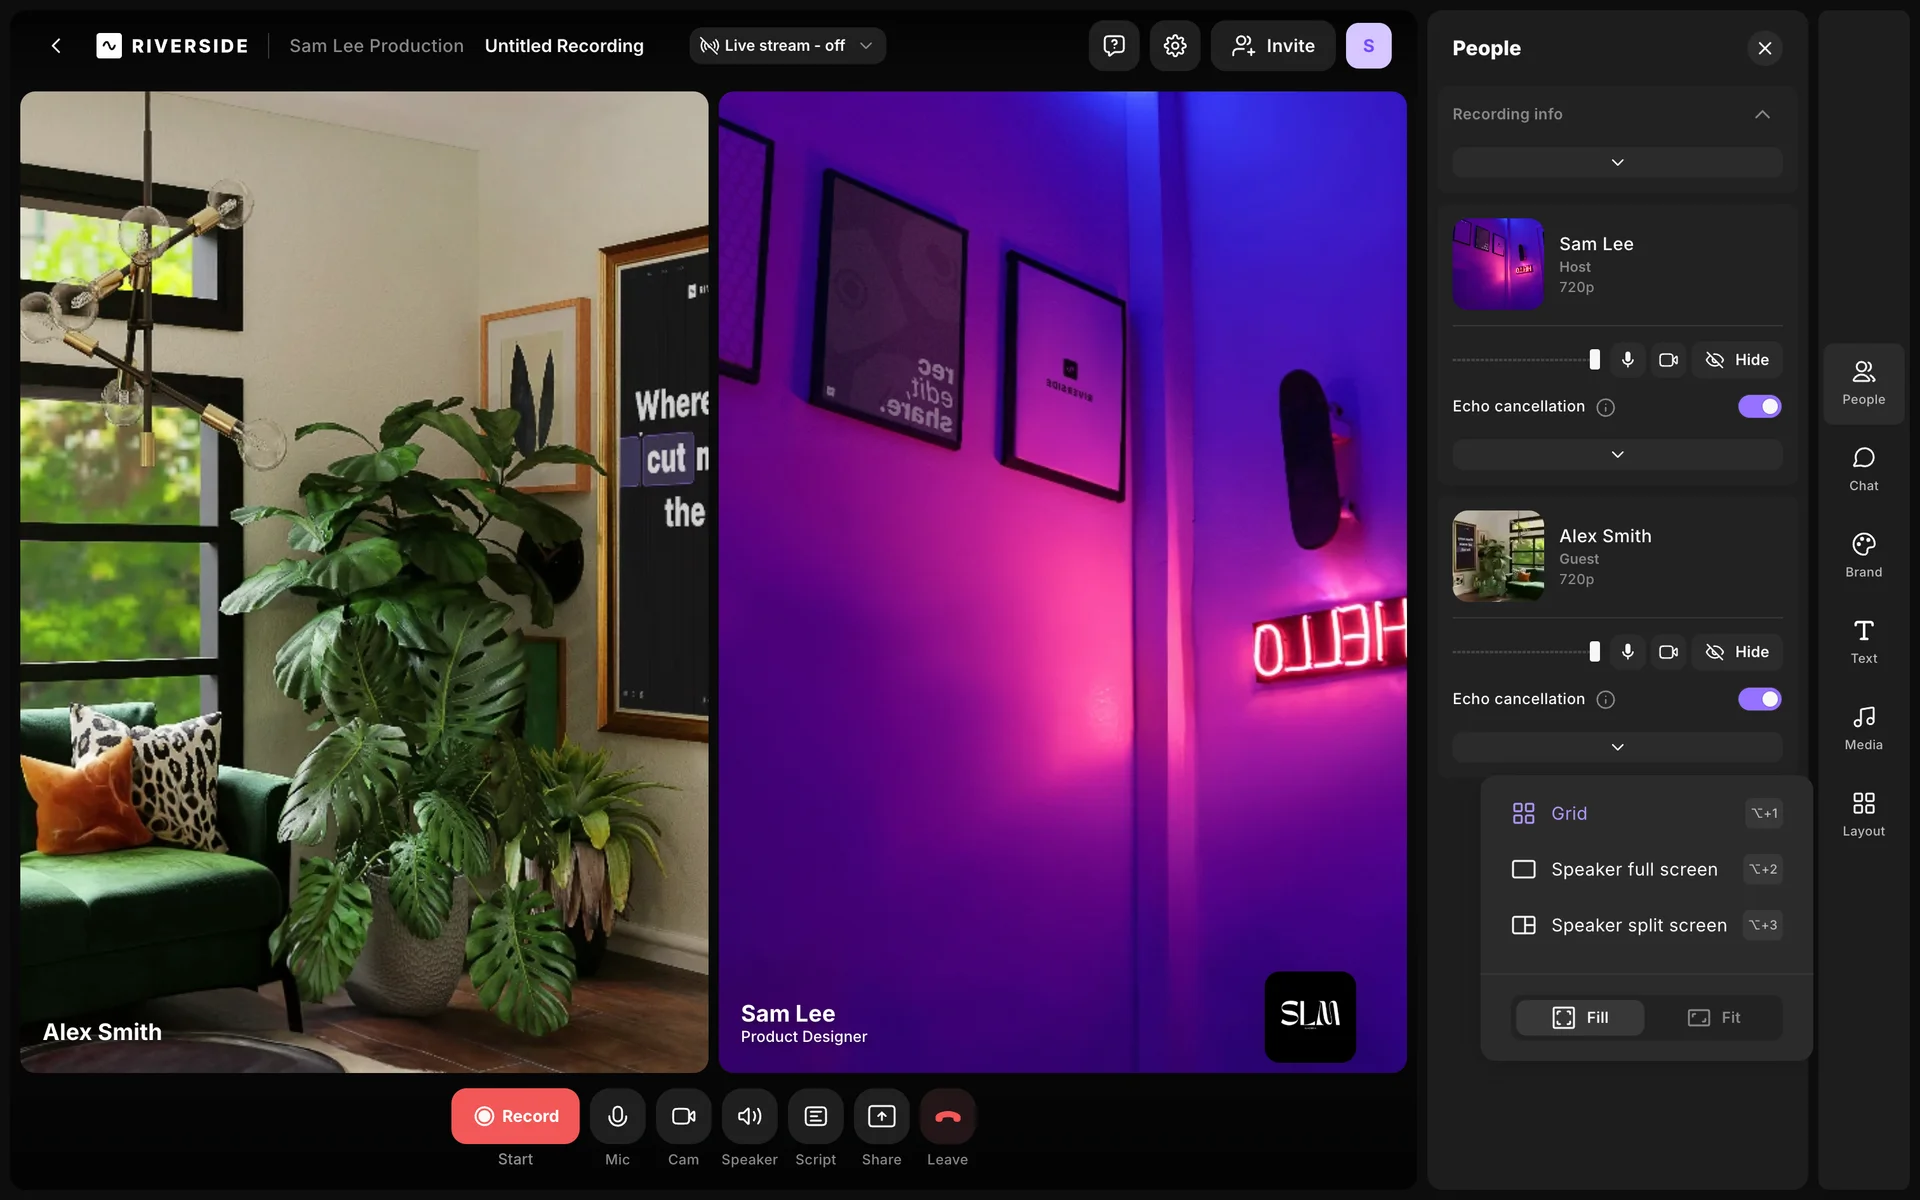
Task: Hide Alex Smith from the recording
Action: [1737, 652]
